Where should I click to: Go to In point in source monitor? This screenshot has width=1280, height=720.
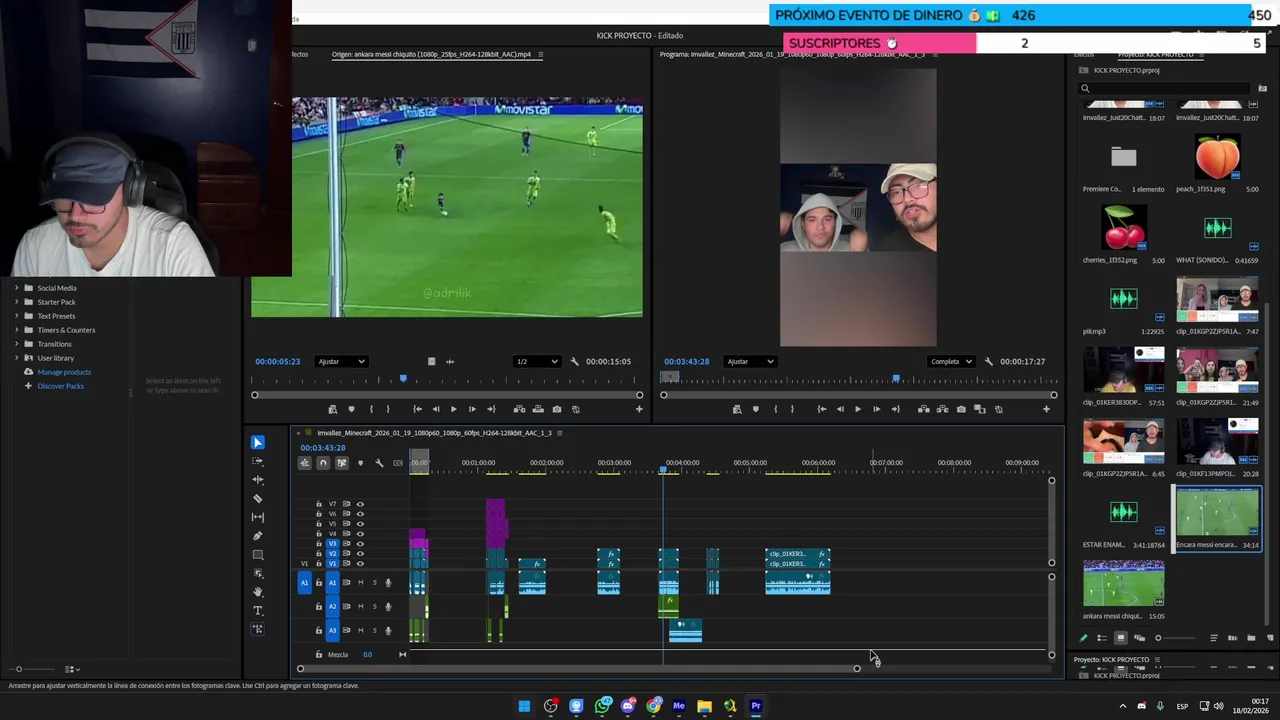(417, 409)
